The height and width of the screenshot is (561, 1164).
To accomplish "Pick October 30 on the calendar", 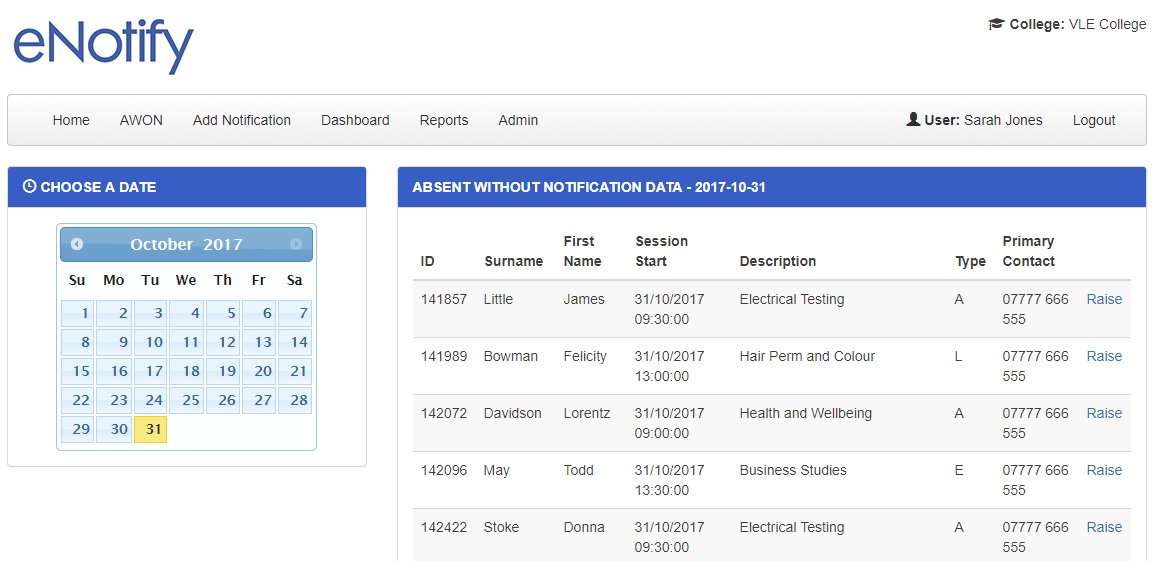I will (x=114, y=429).
